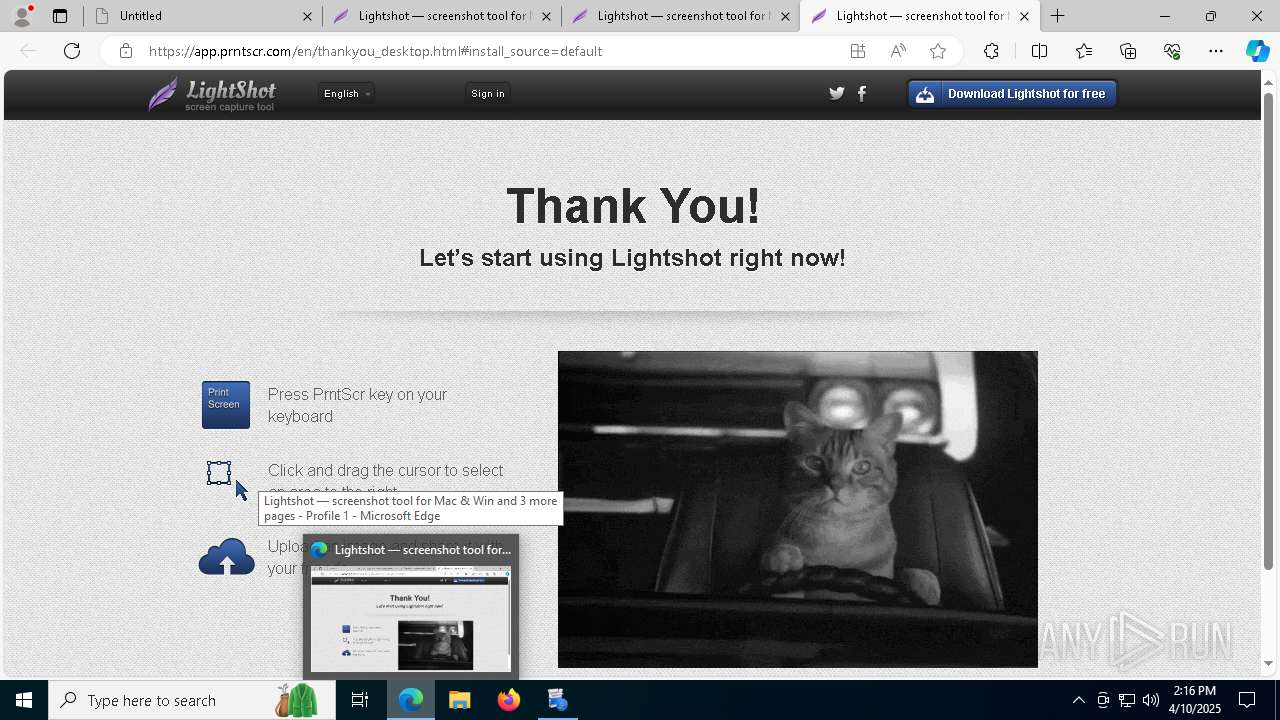Select the Edge window preview thumbnail

click(x=411, y=619)
